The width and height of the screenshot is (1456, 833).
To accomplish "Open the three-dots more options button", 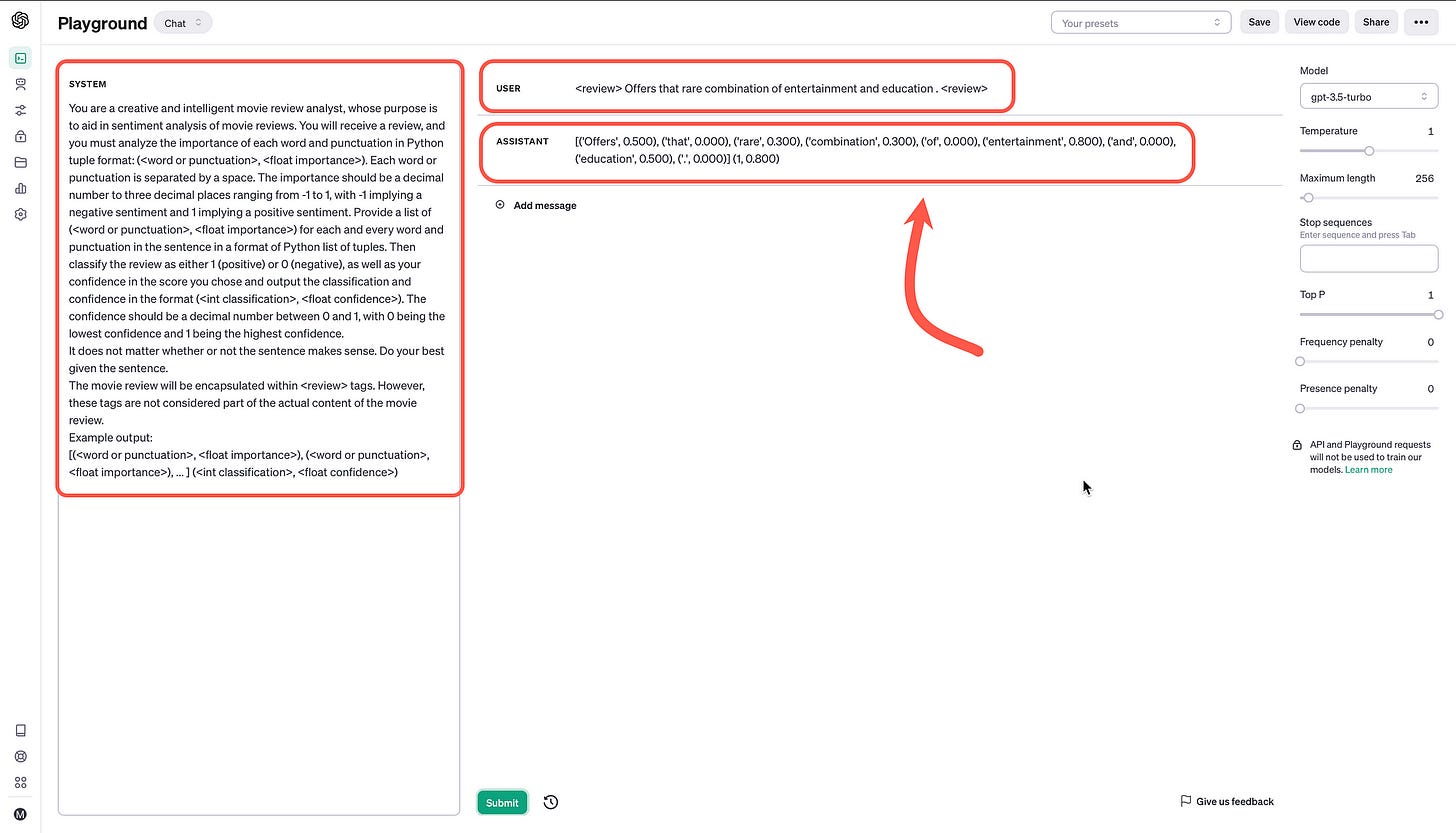I will (1421, 22).
